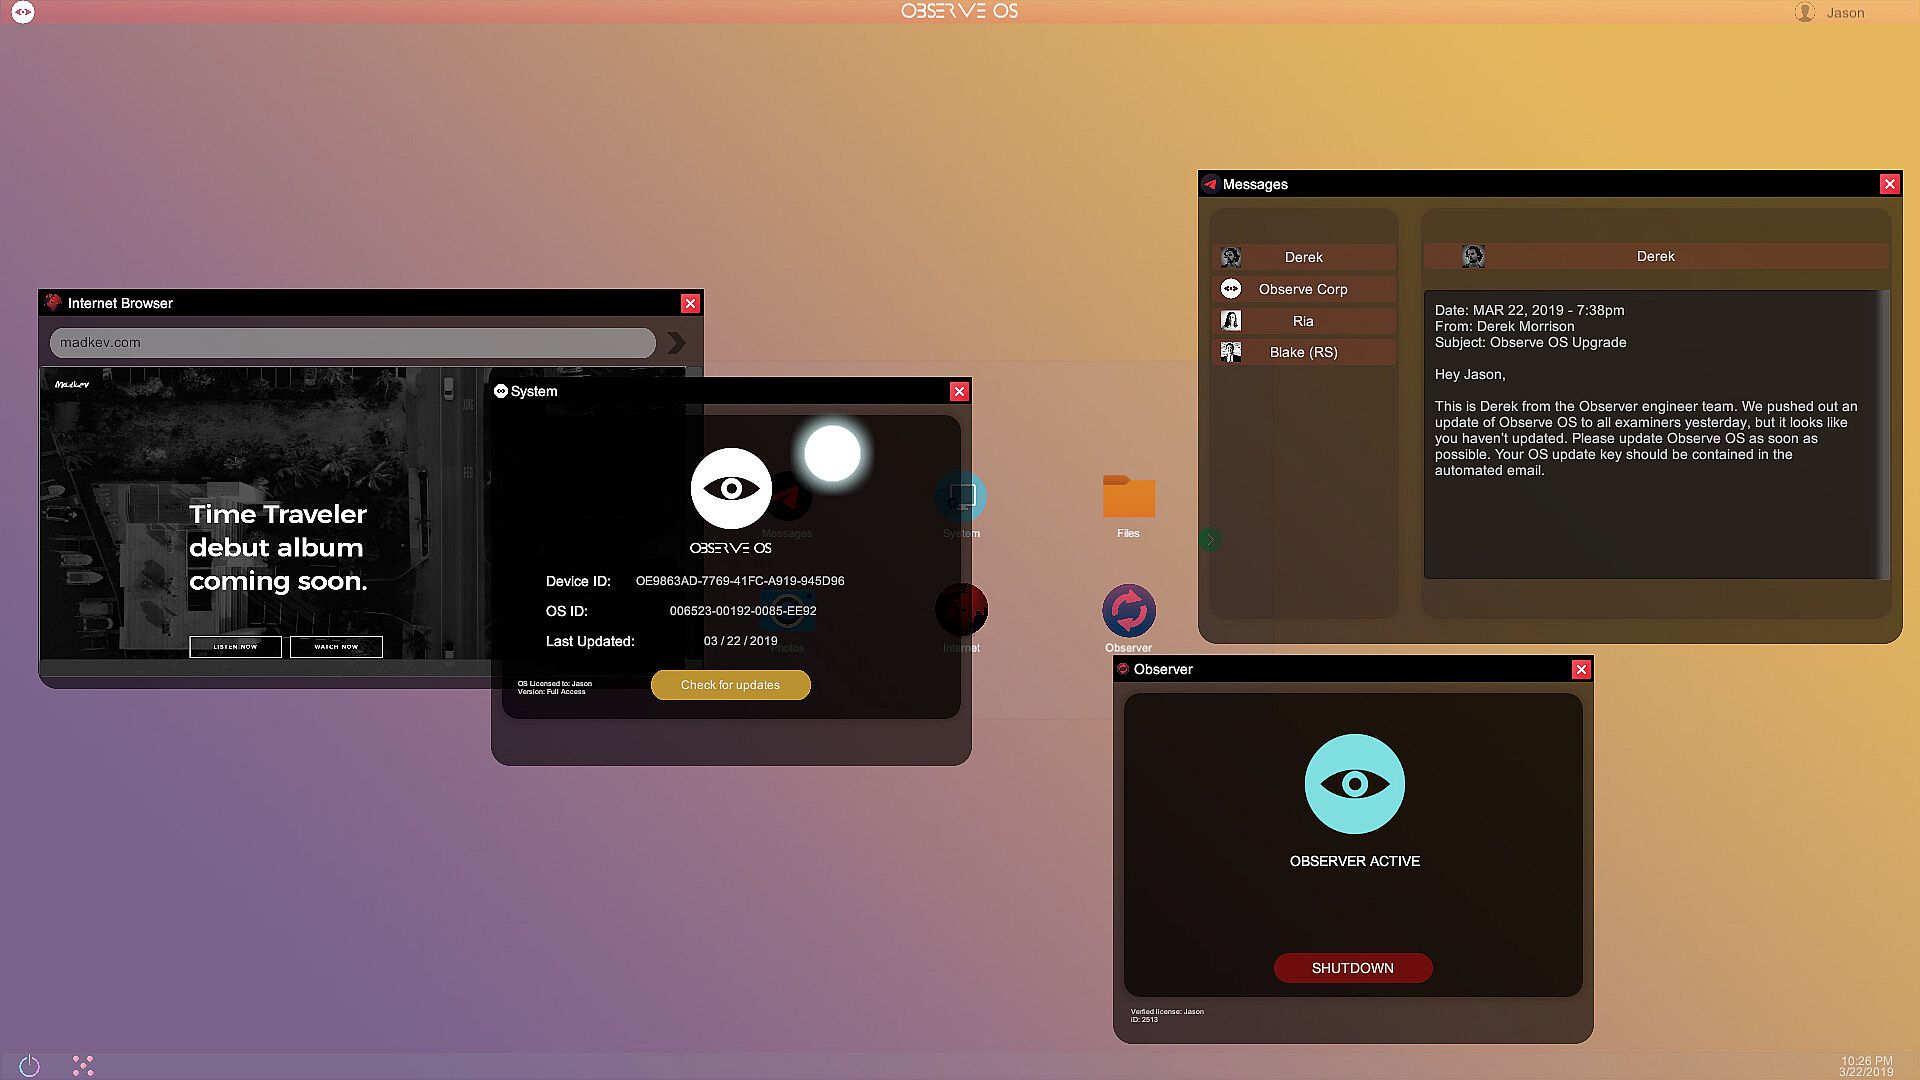This screenshot has height=1080, width=1920.
Task: Click the message pane scrollbar
Action: (1885, 434)
